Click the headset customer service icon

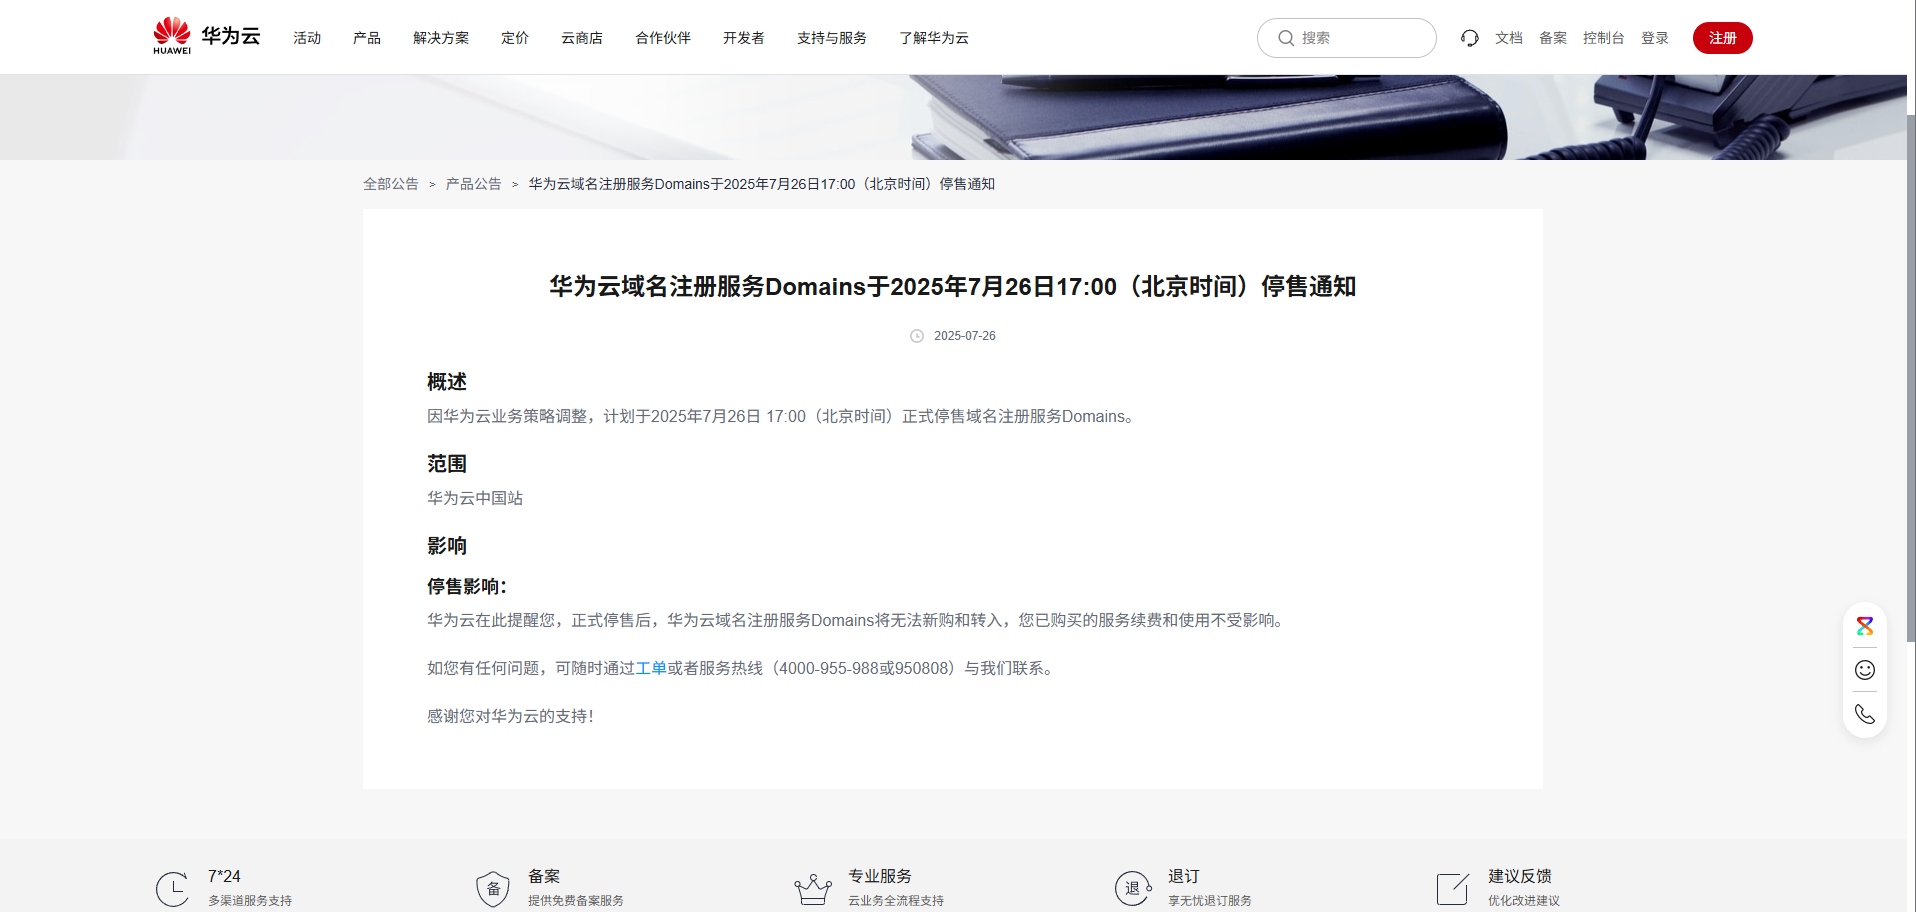click(1468, 37)
